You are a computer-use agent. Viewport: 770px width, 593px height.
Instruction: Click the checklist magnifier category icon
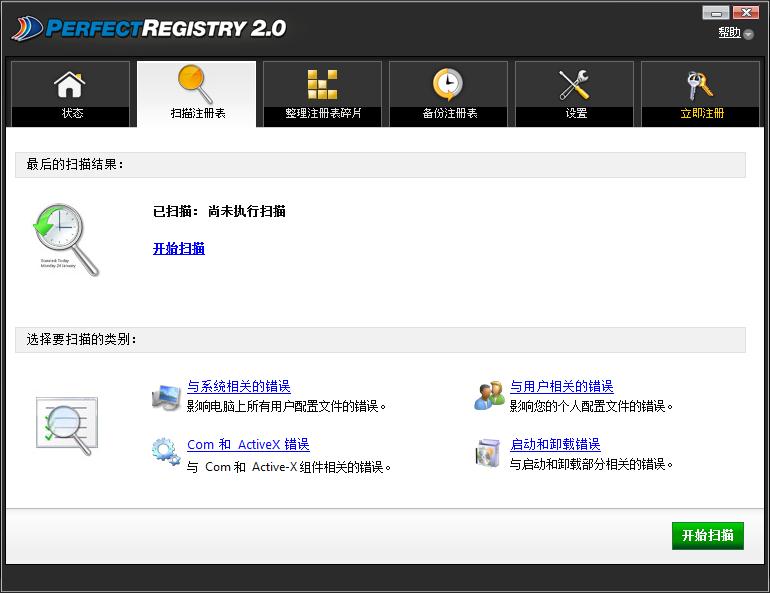pyautogui.click(x=66, y=424)
